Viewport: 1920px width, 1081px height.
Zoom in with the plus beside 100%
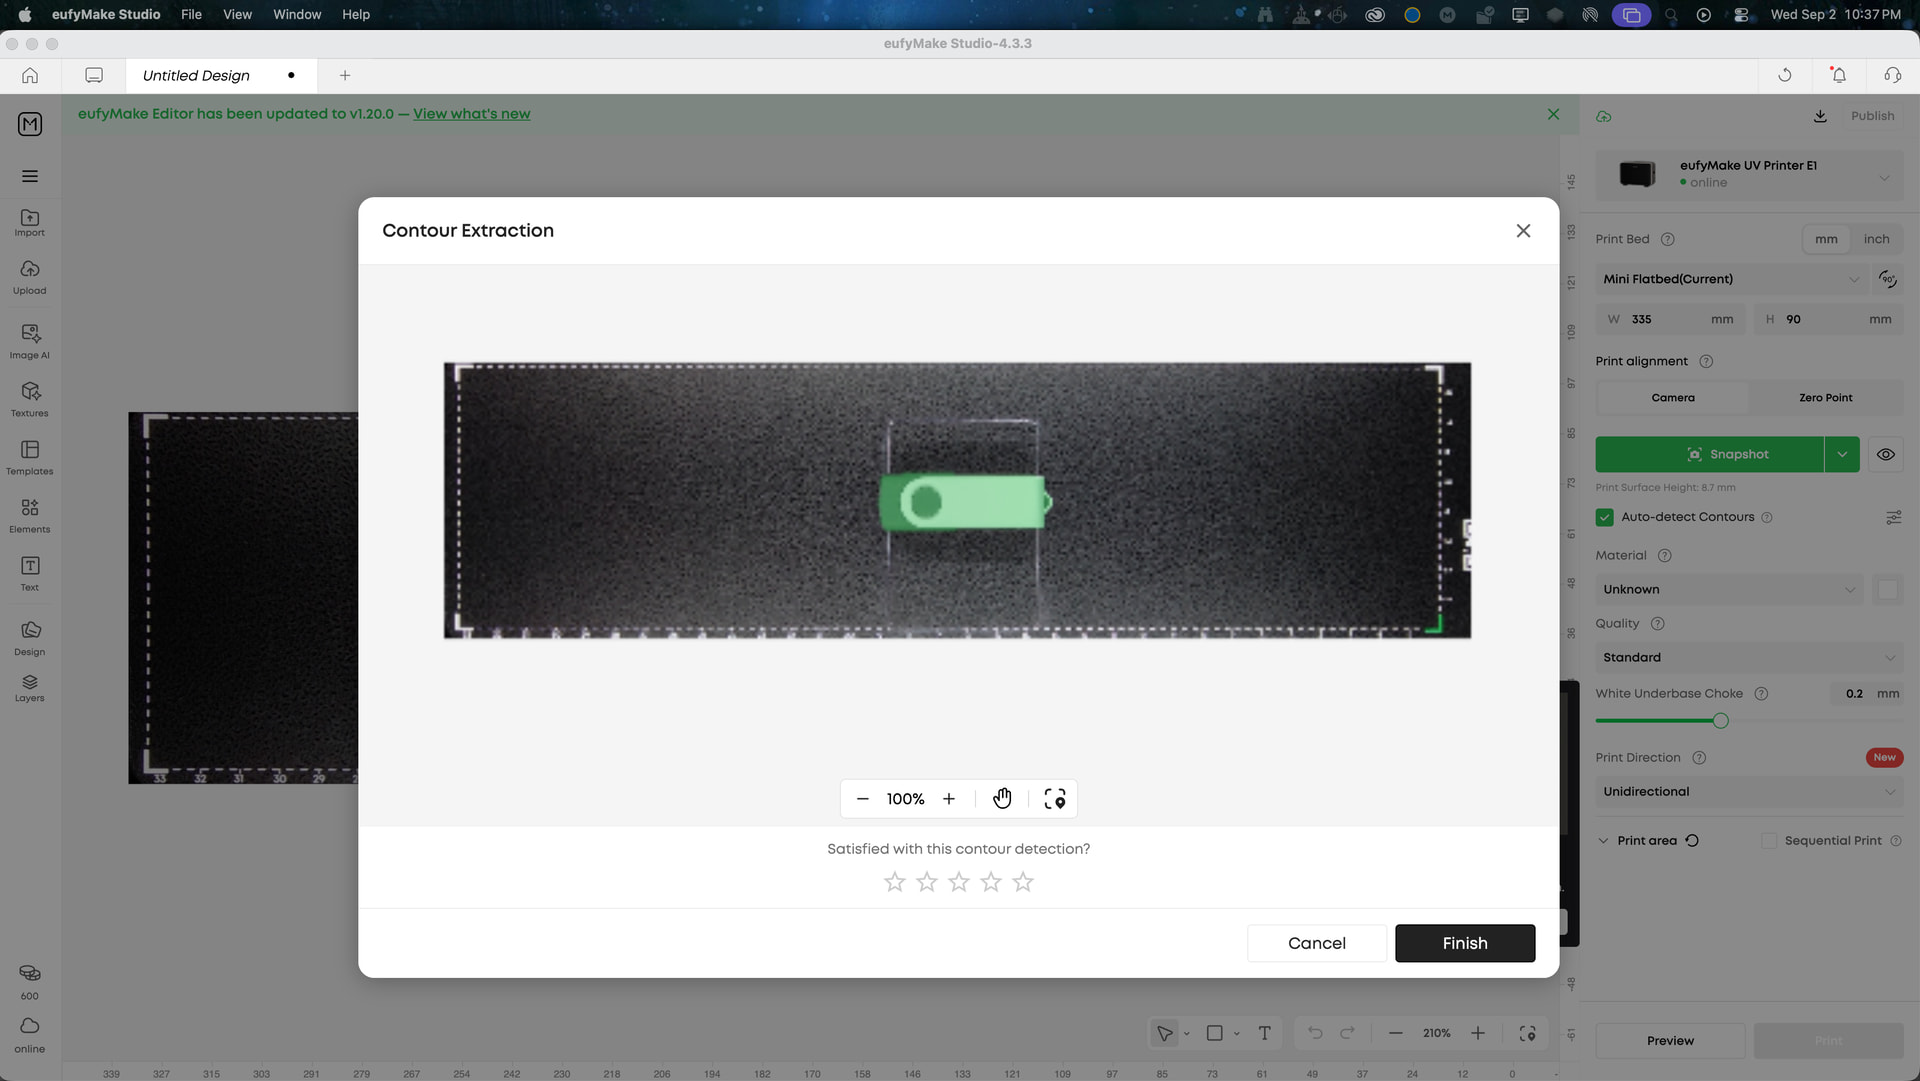tap(949, 799)
